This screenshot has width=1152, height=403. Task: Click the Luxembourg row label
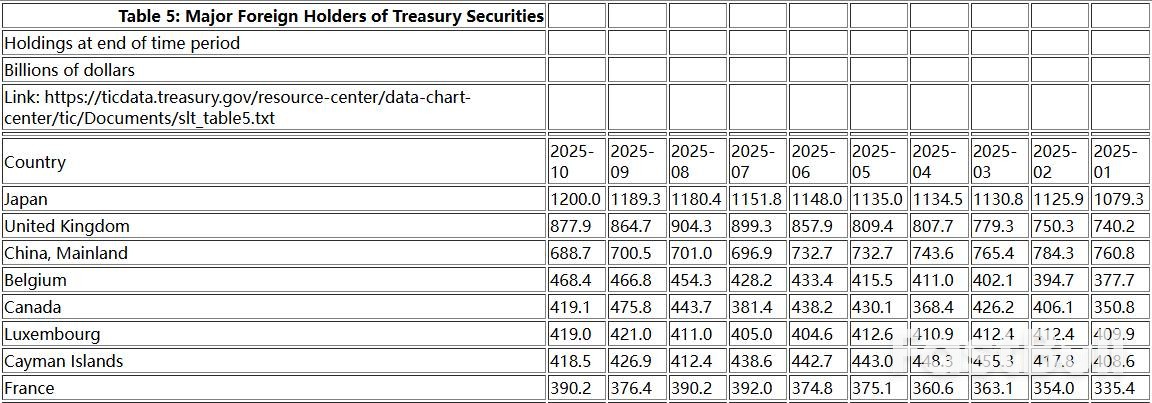52,334
